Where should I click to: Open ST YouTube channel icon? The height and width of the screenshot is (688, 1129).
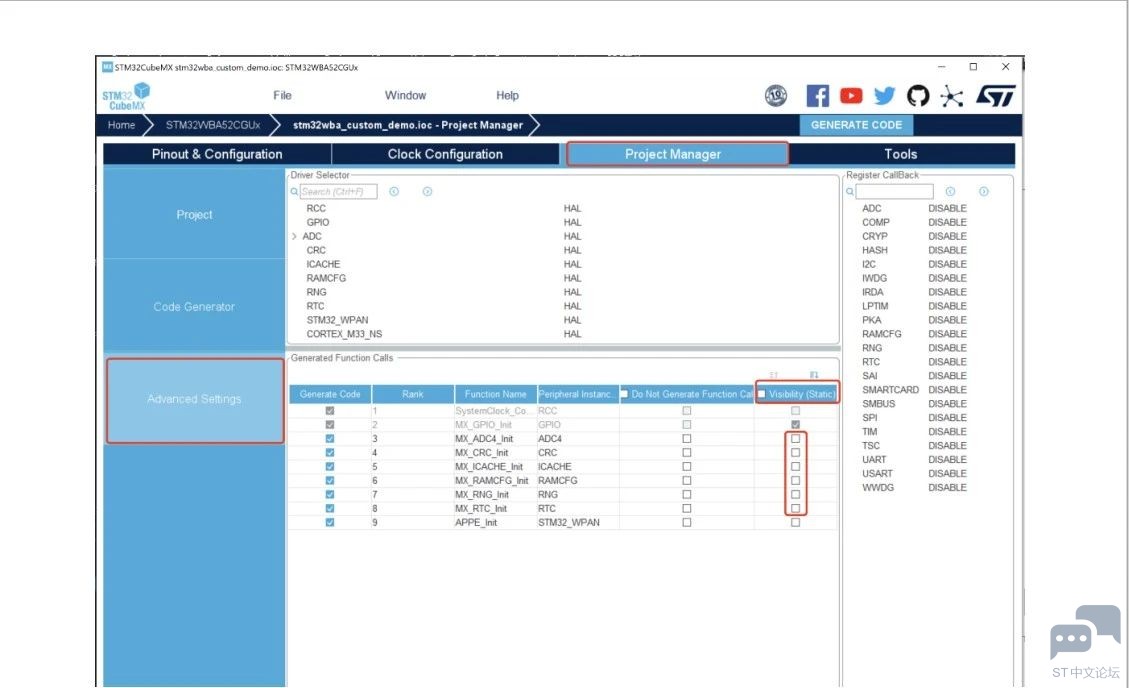[851, 96]
